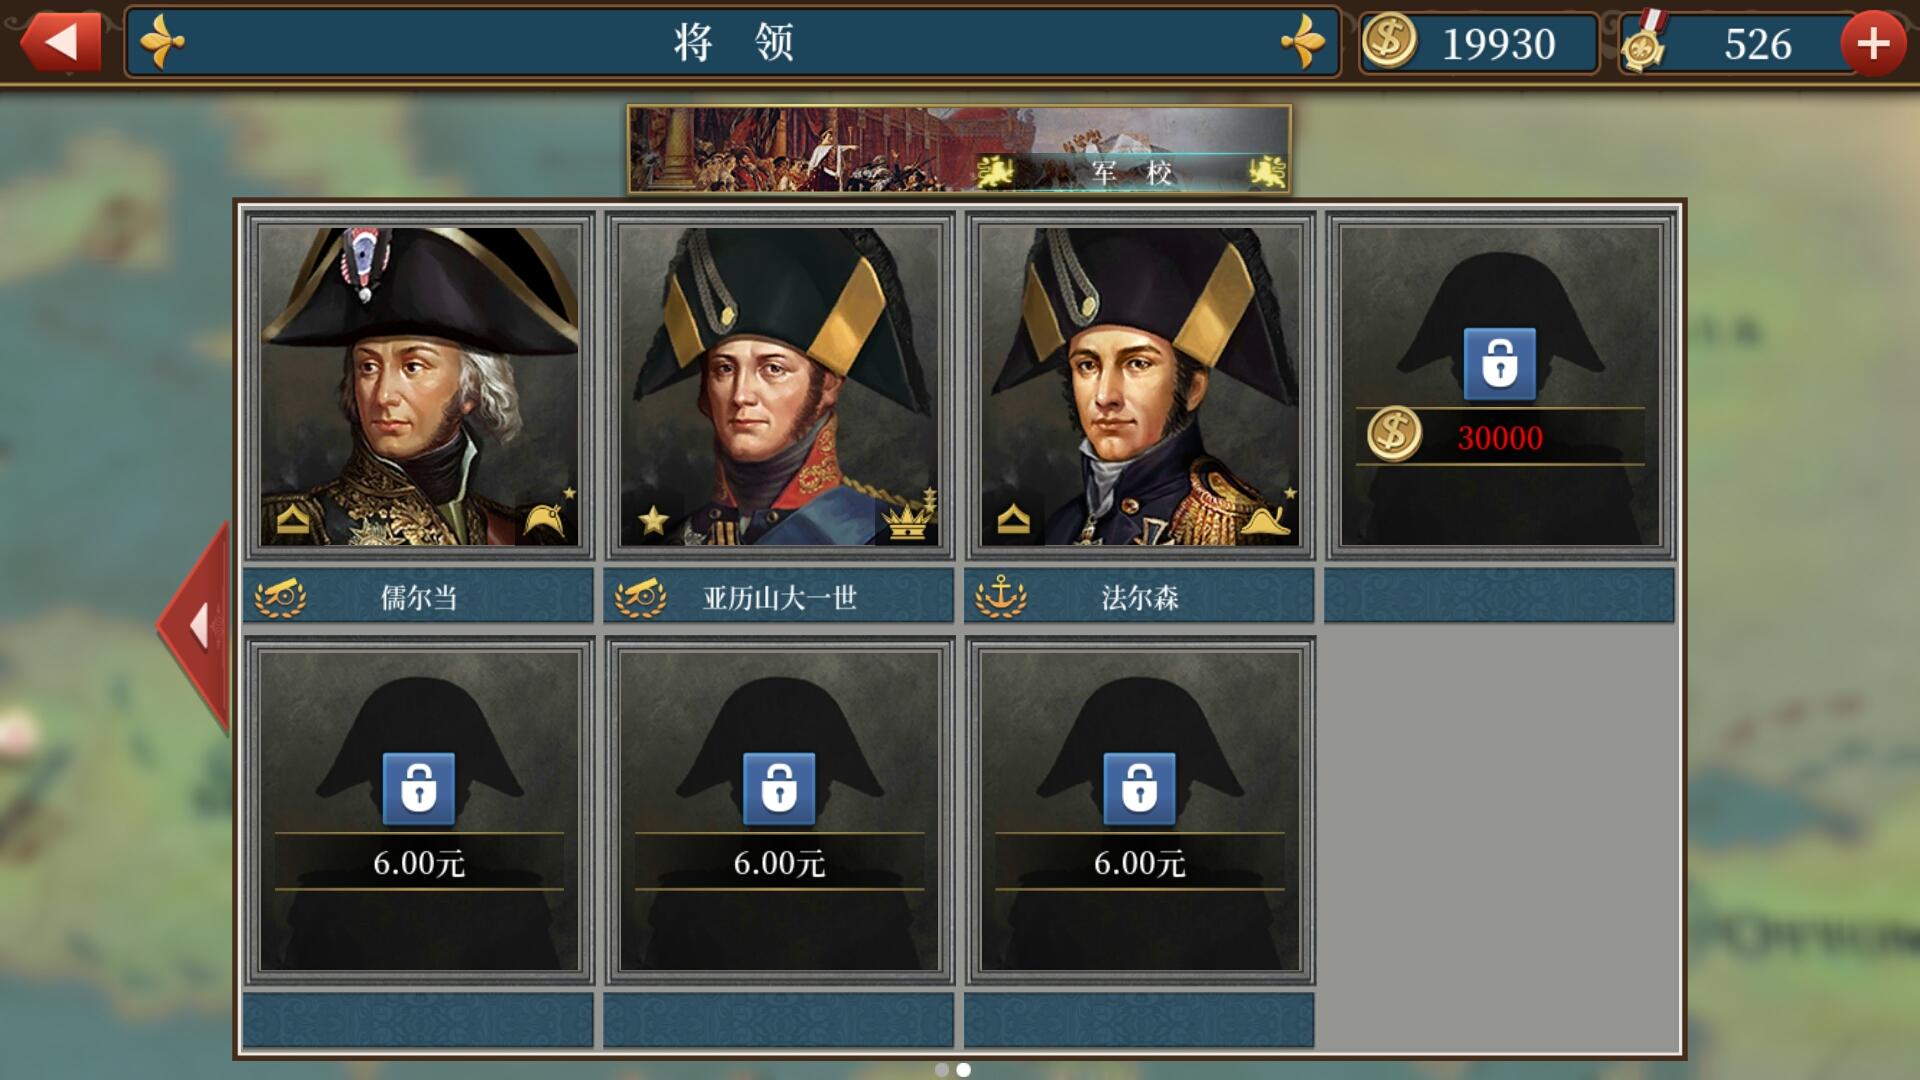Select general 亚历山大一世 portrait
This screenshot has height=1080, width=1920.
click(x=779, y=385)
